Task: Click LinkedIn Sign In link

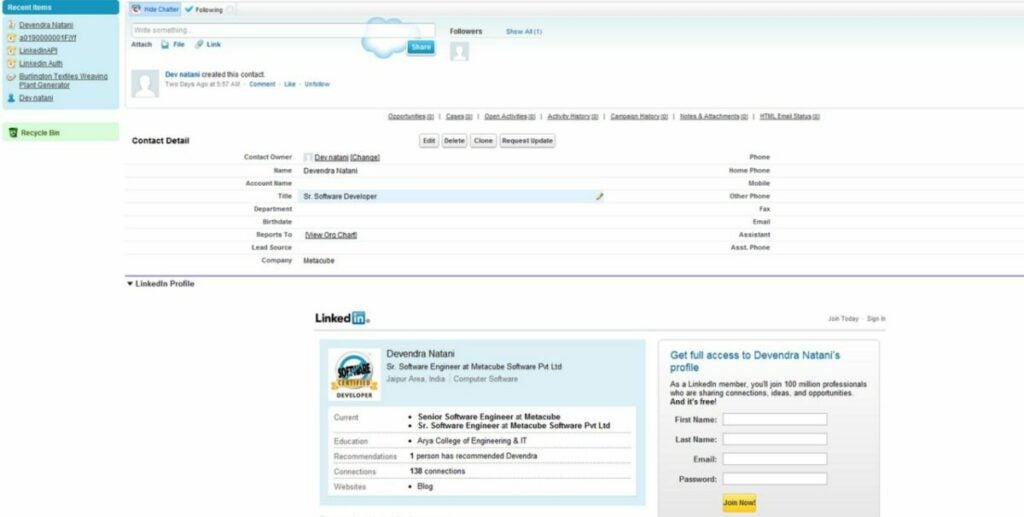Action: click(876, 319)
